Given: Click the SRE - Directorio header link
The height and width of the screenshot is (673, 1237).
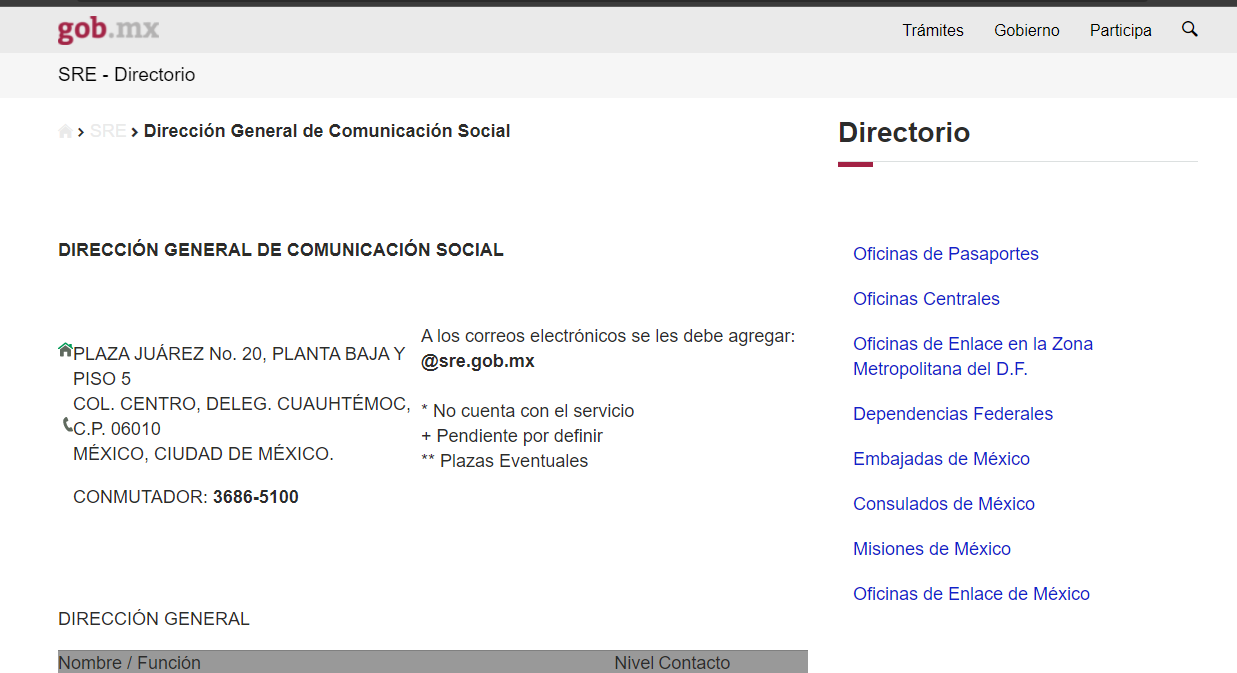Looking at the screenshot, I should click(x=126, y=74).
